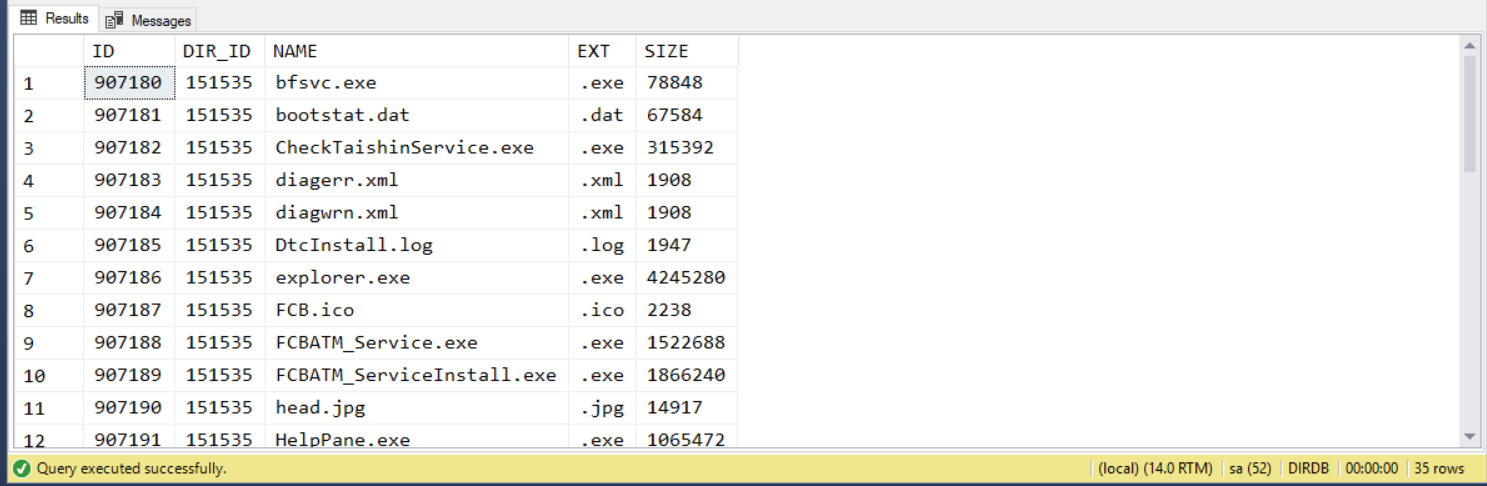Click the scrollbar down arrow
The image size is (1487, 486).
coord(1469,436)
